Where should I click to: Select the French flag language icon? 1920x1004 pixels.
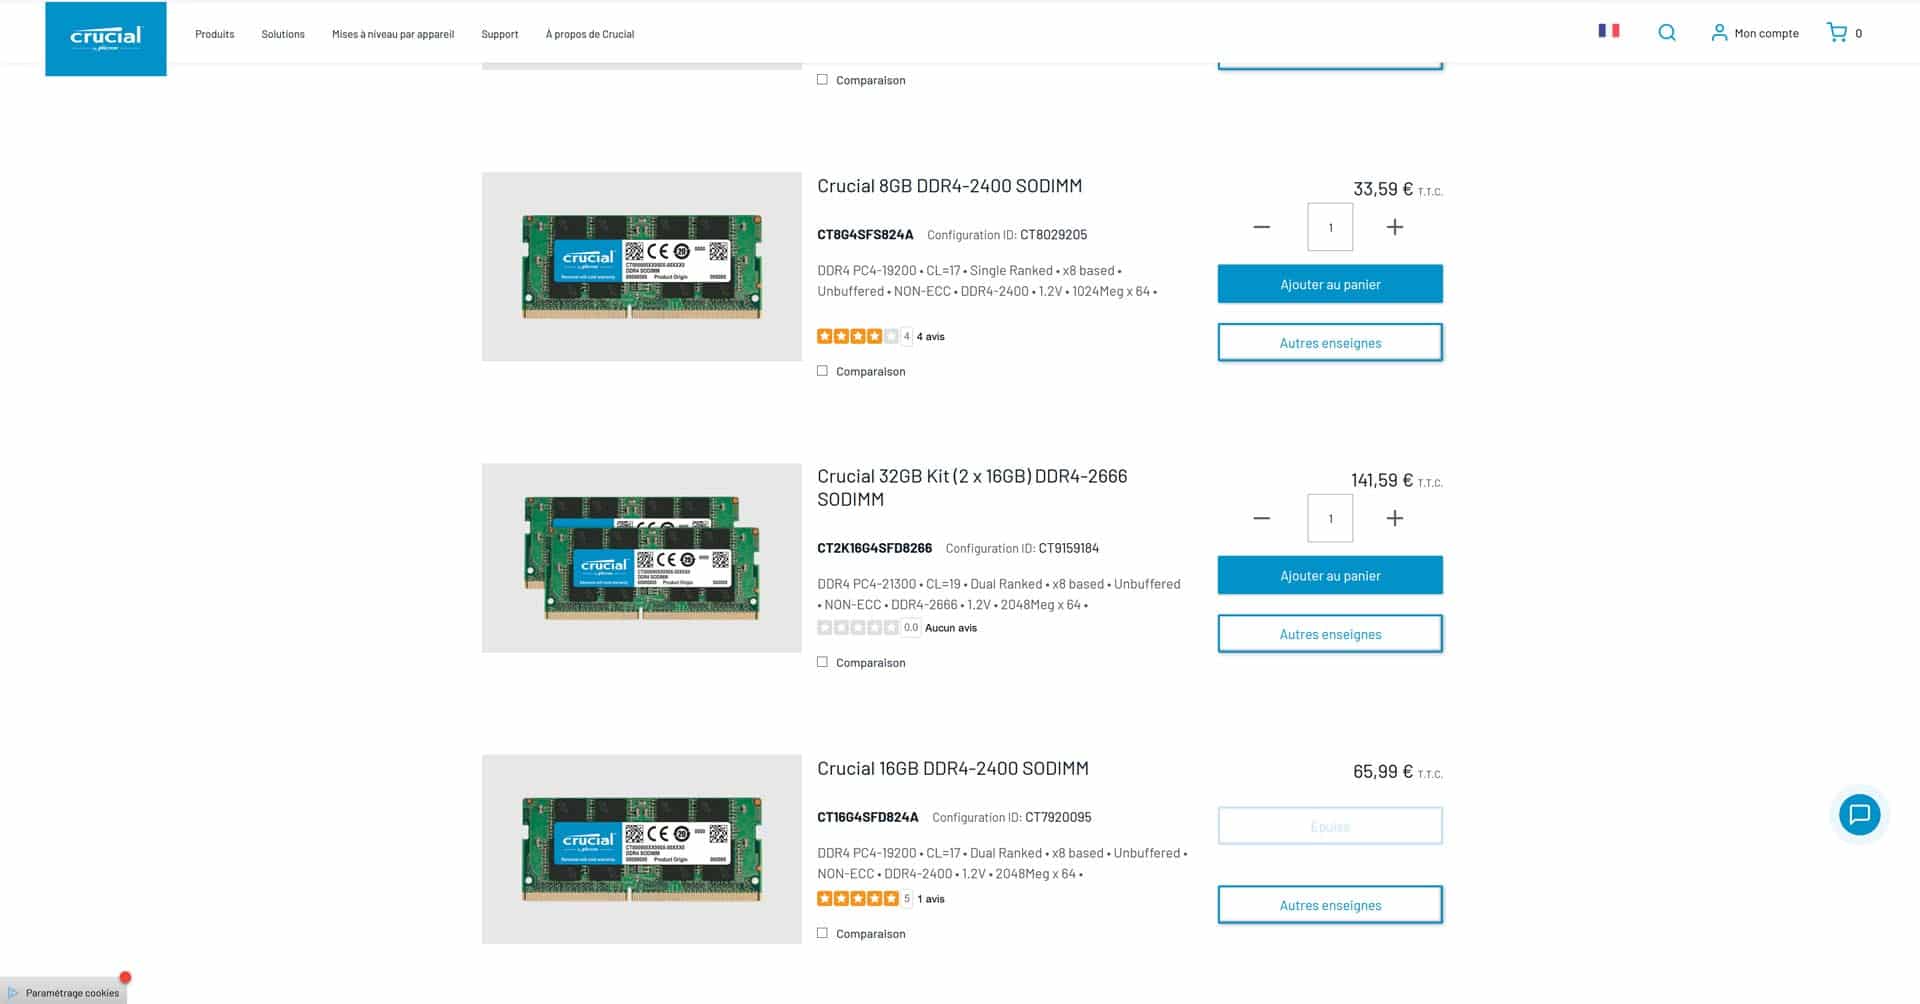pos(1608,31)
